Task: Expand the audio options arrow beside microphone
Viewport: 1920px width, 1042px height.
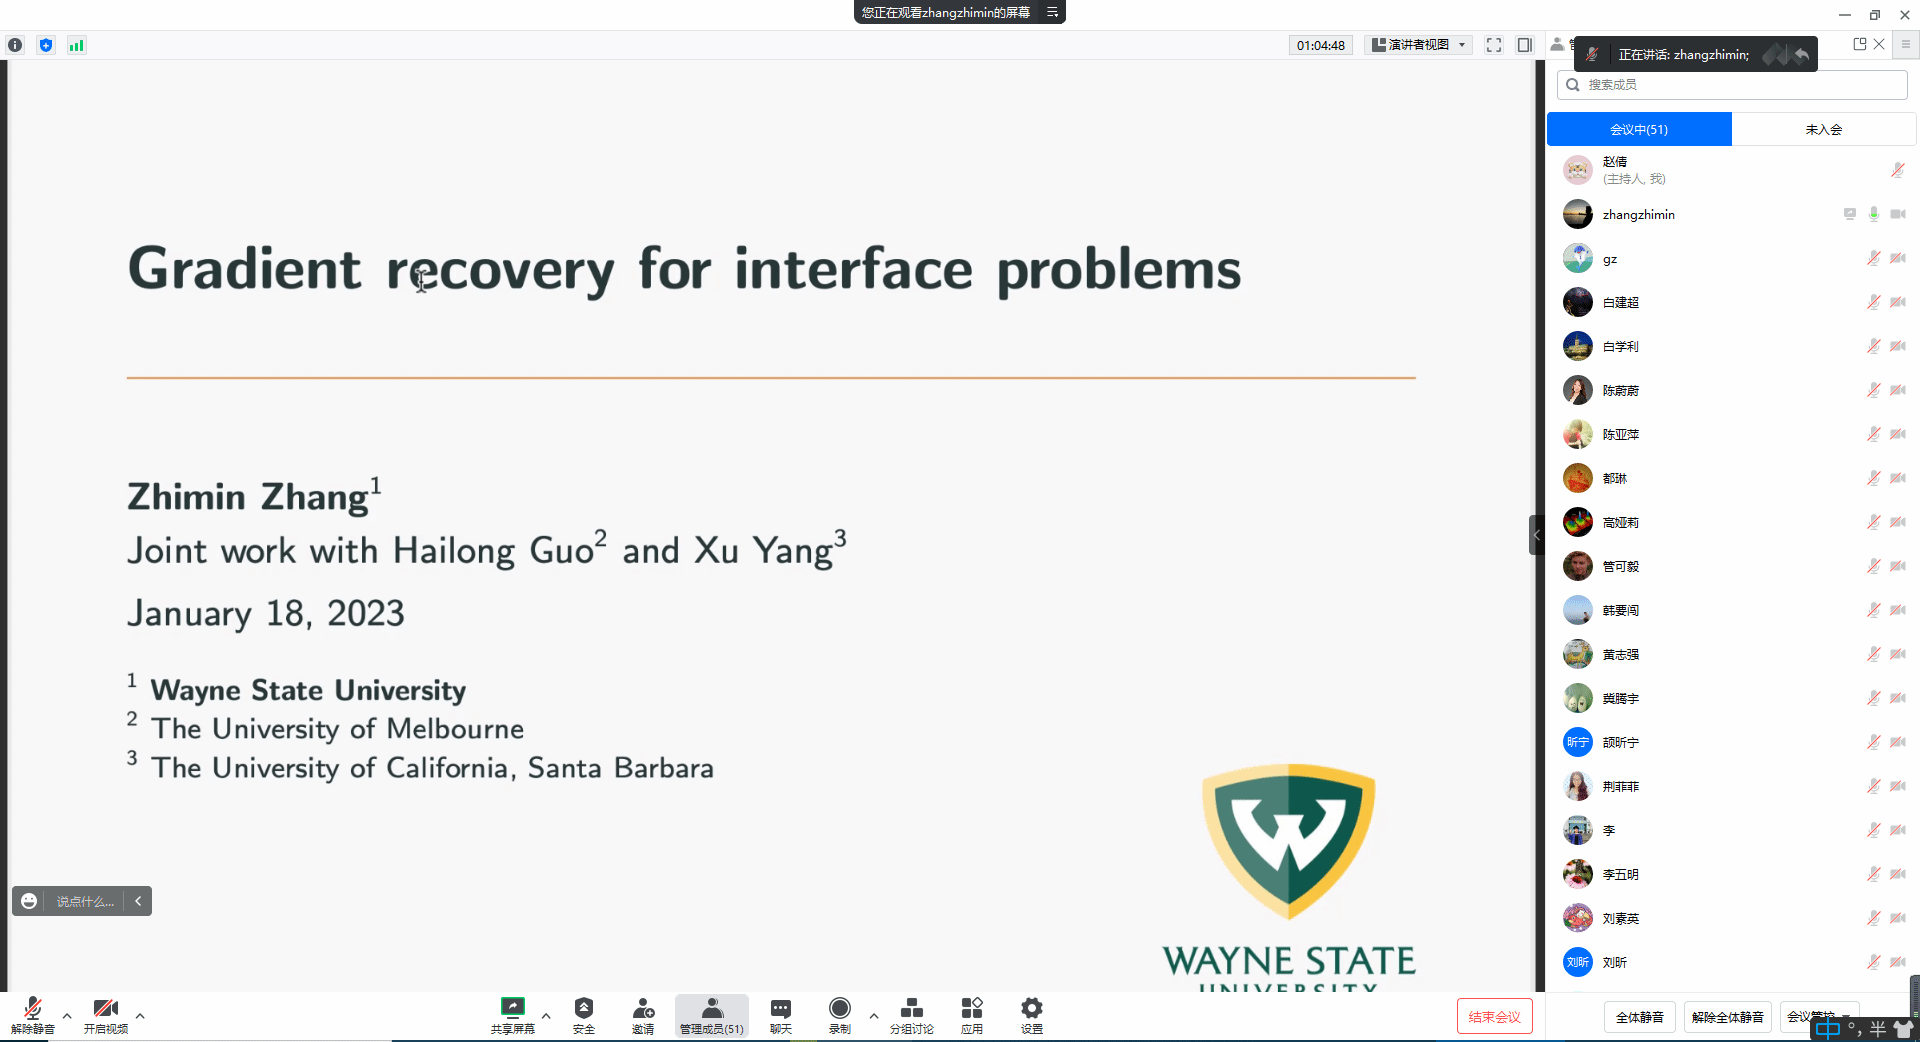Action: [x=67, y=1016]
